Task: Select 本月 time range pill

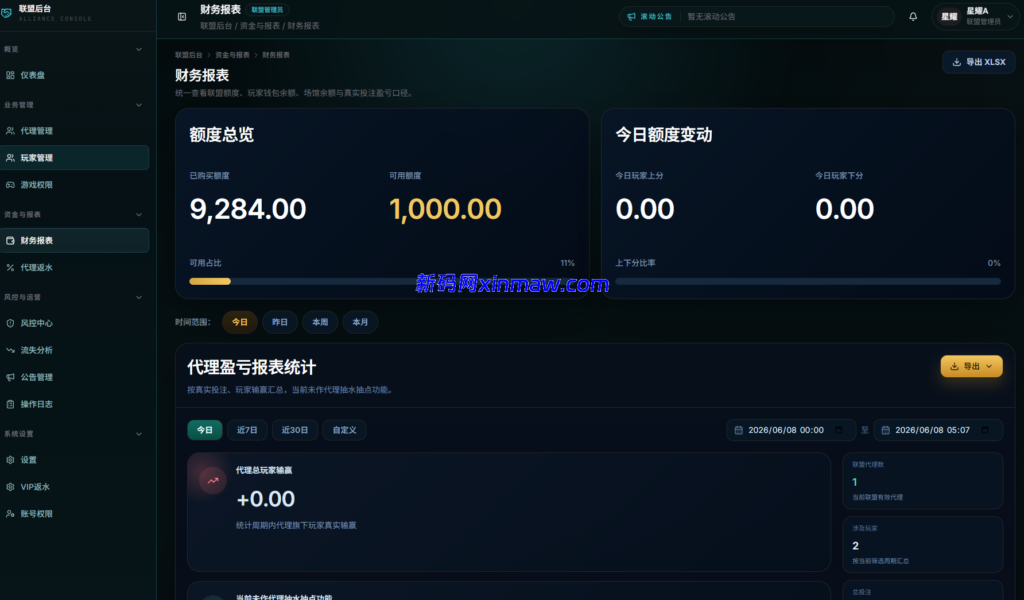Action: (x=360, y=322)
